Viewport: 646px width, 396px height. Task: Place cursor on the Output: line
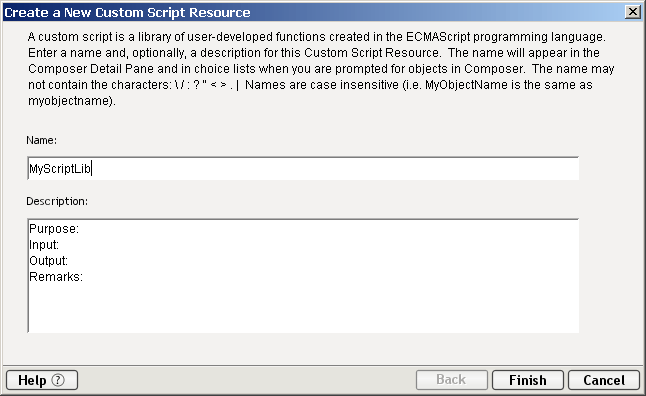49,261
